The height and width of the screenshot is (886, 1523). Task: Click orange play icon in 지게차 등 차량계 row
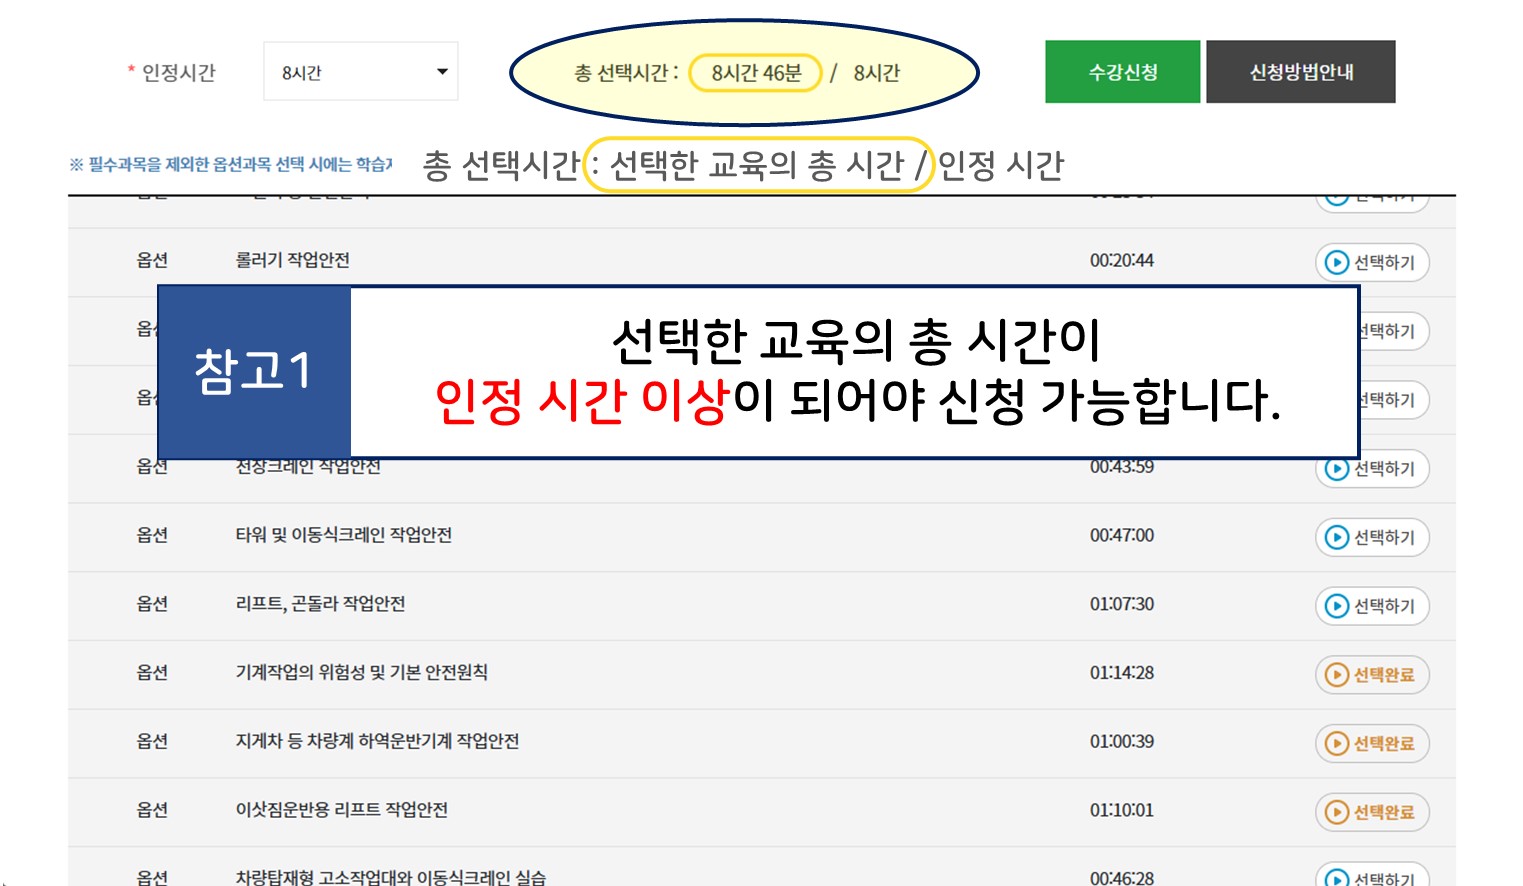[1337, 743]
